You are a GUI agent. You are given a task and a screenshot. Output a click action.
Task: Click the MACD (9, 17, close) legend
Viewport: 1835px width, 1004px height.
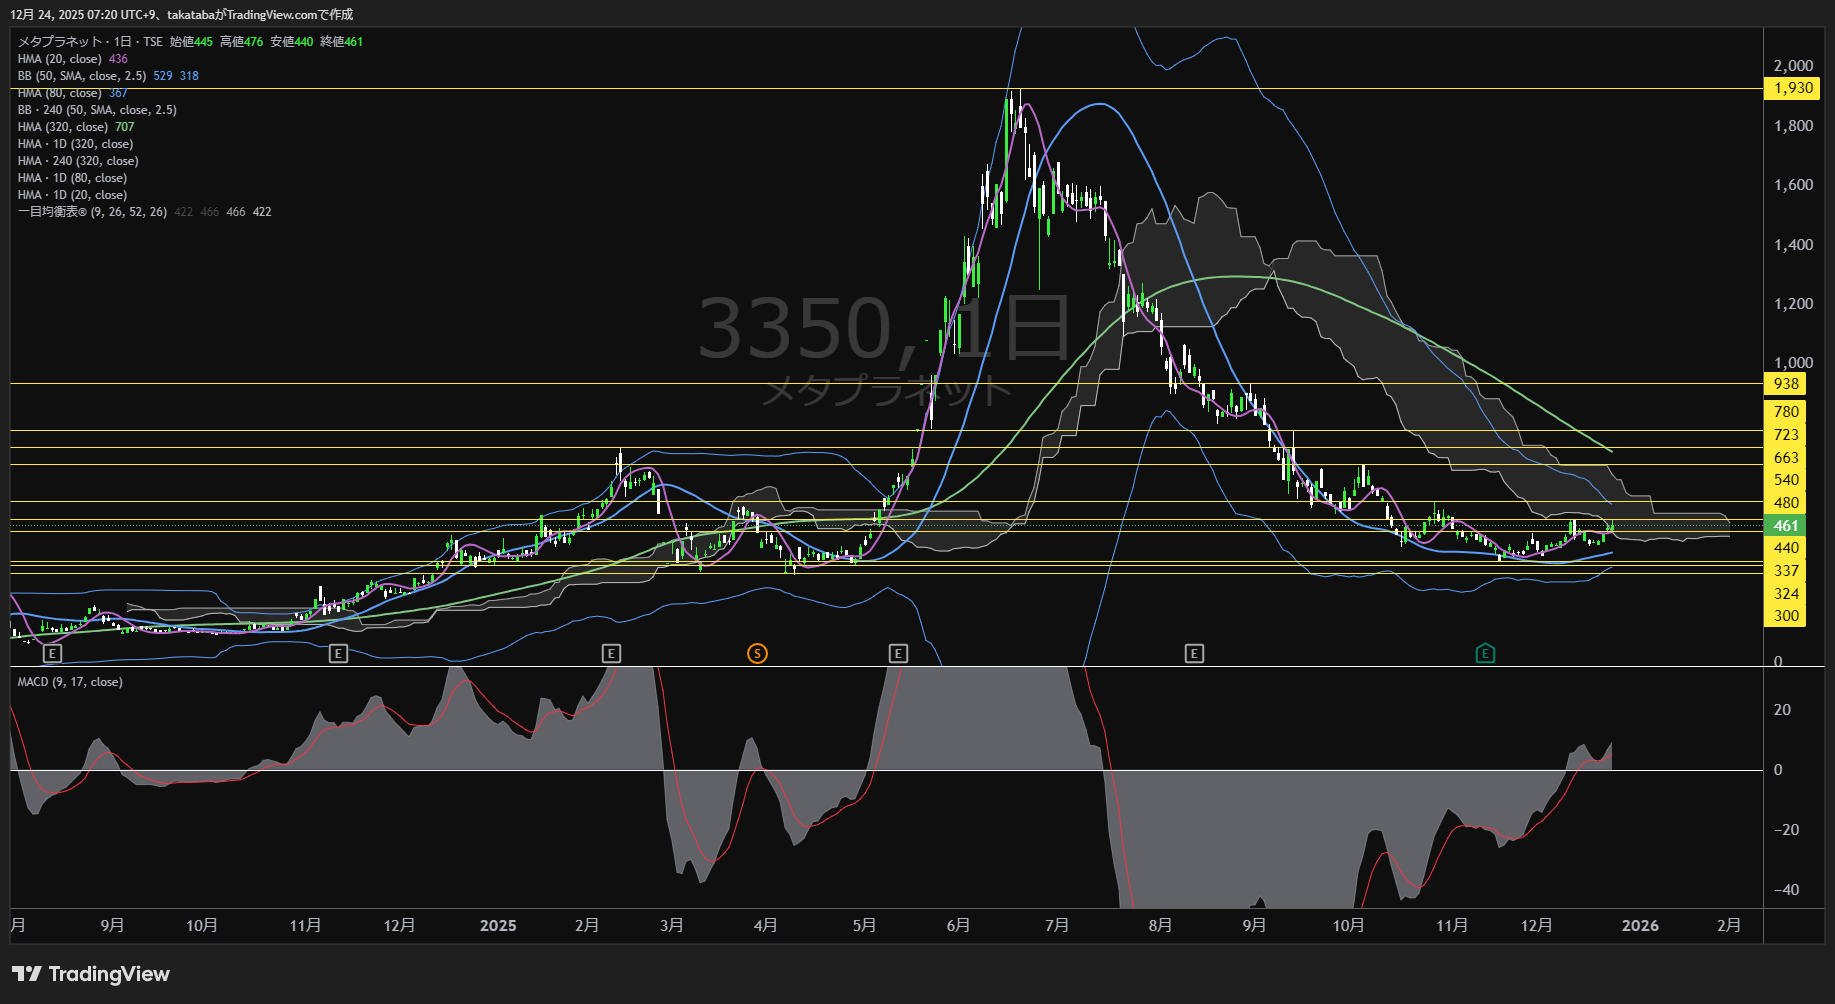70,682
